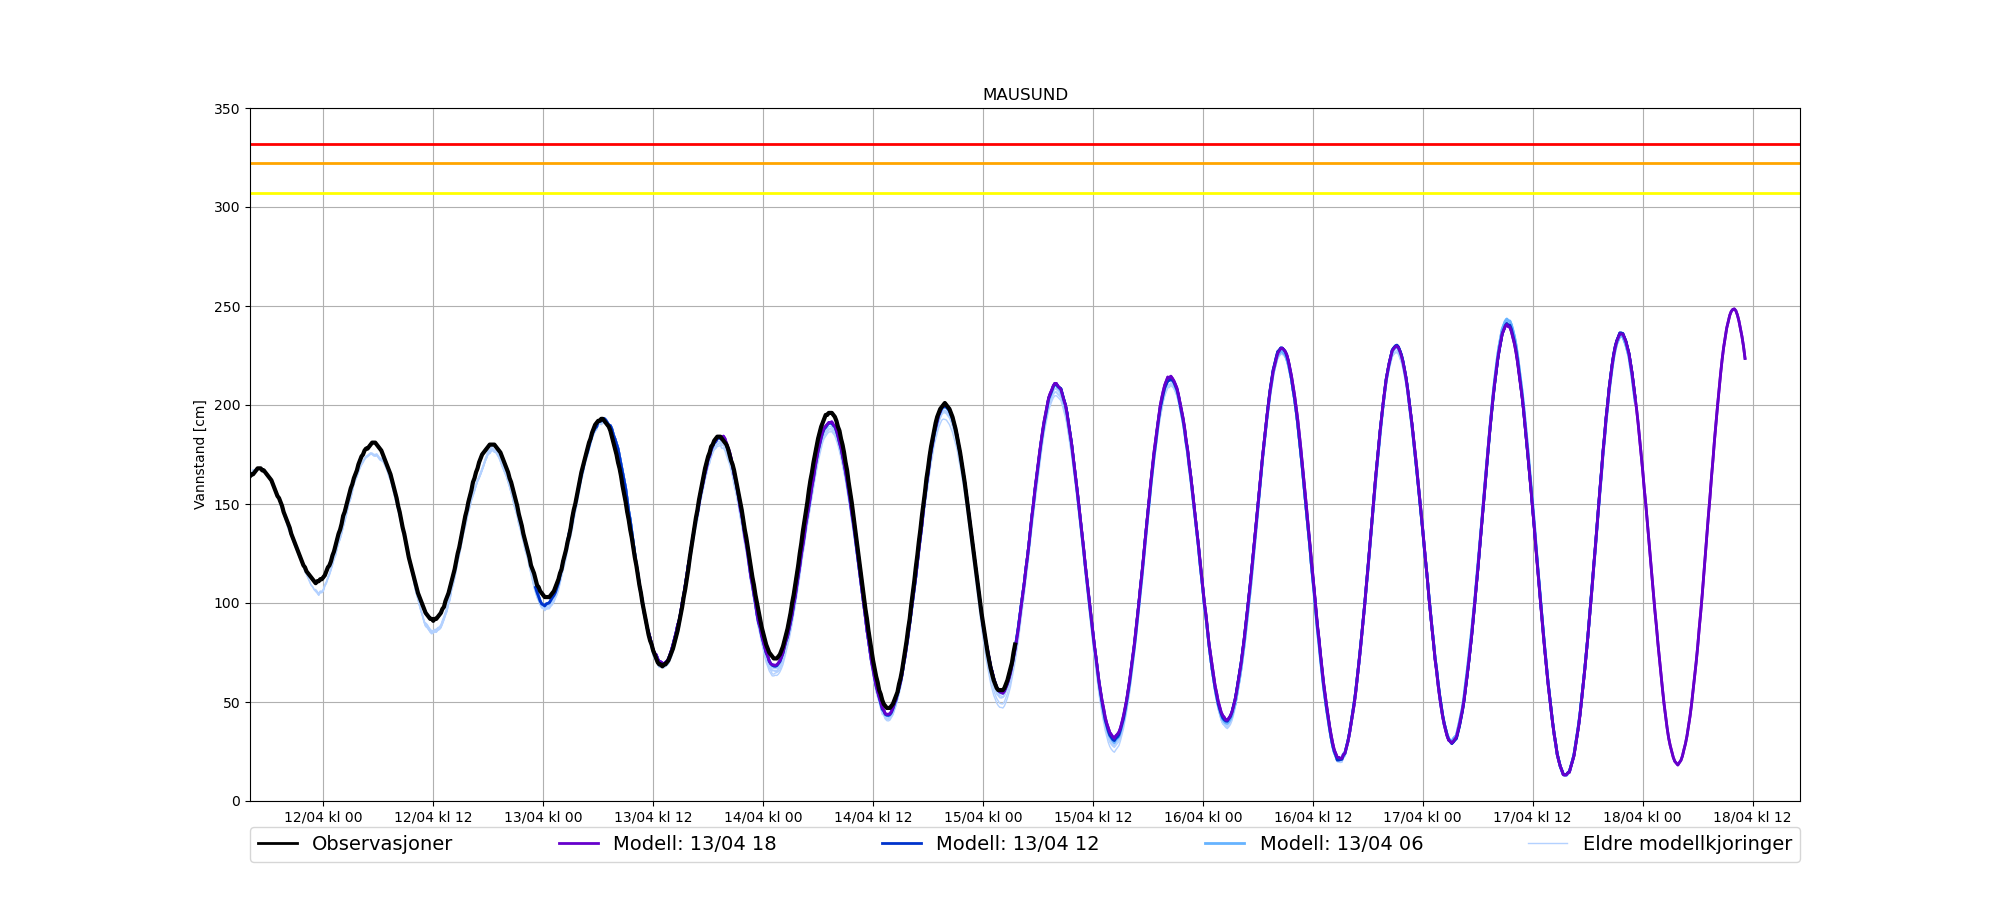Screen dimensions: 2000x900
Task: Click the 350 y-axis tick label
Action: point(227,109)
